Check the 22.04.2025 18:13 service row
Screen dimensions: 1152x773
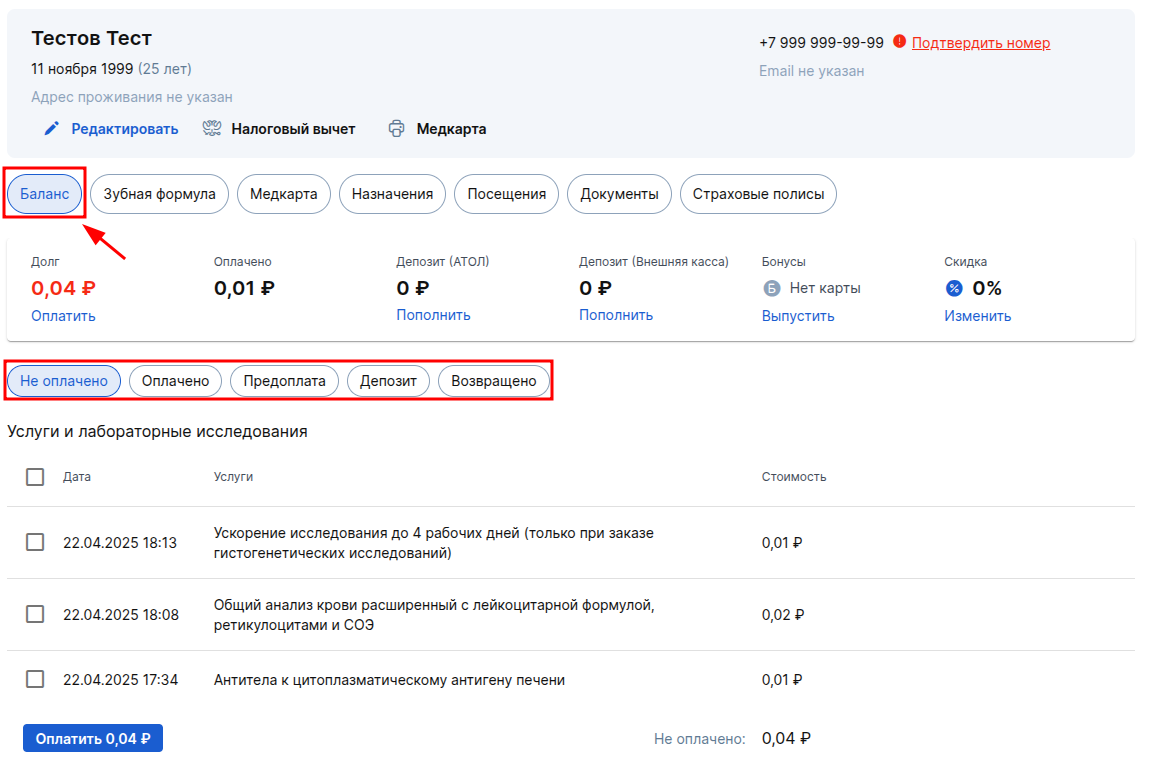coord(35,542)
